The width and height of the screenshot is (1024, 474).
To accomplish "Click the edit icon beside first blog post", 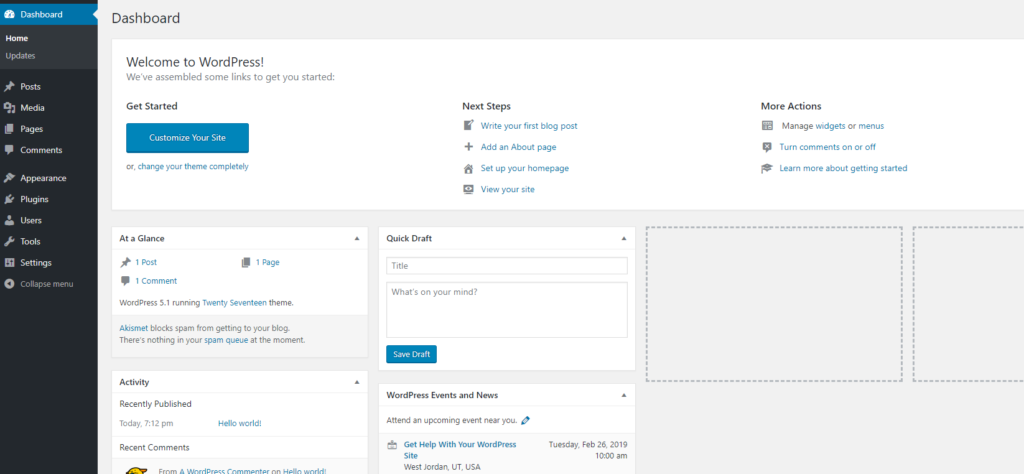I will pos(468,125).
